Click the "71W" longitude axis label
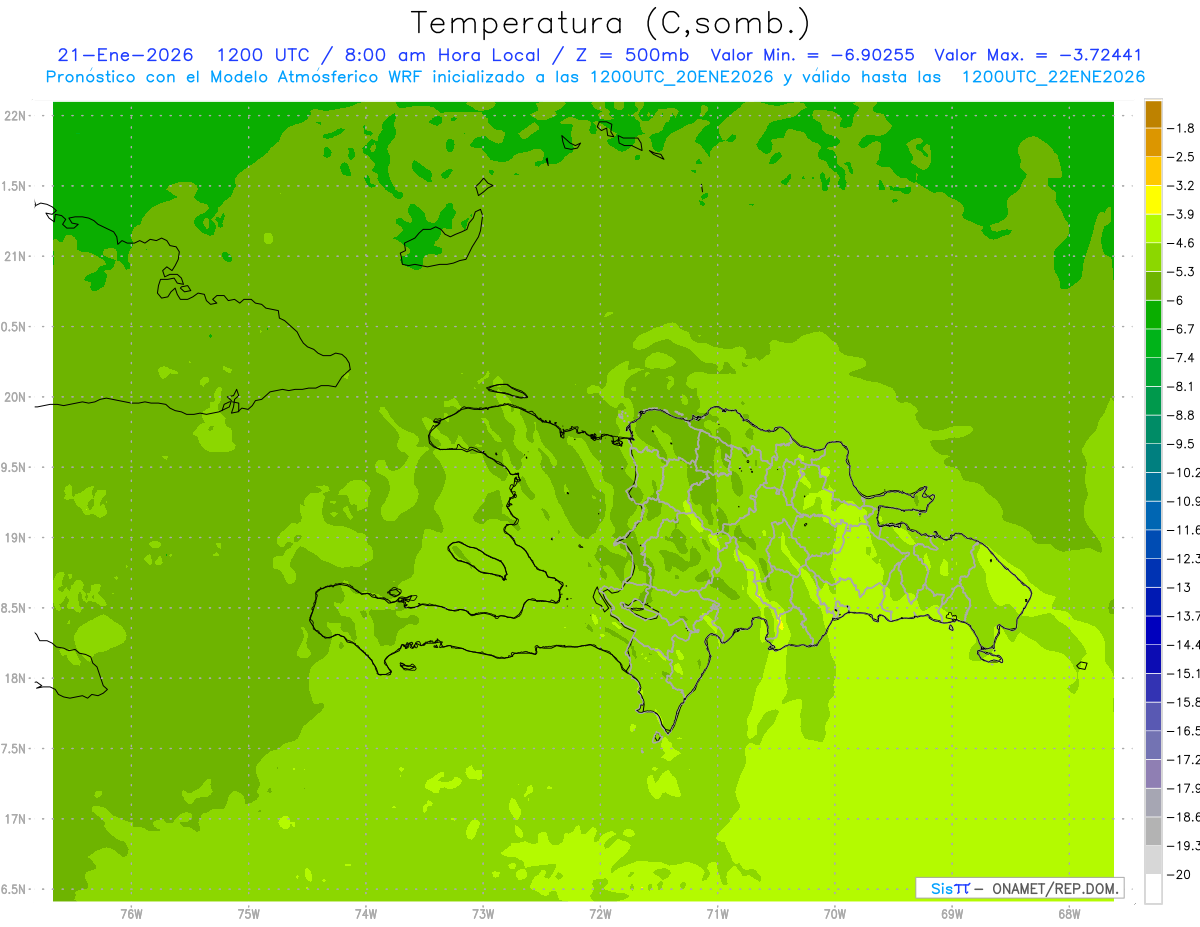The height and width of the screenshot is (927, 1200). (717, 913)
